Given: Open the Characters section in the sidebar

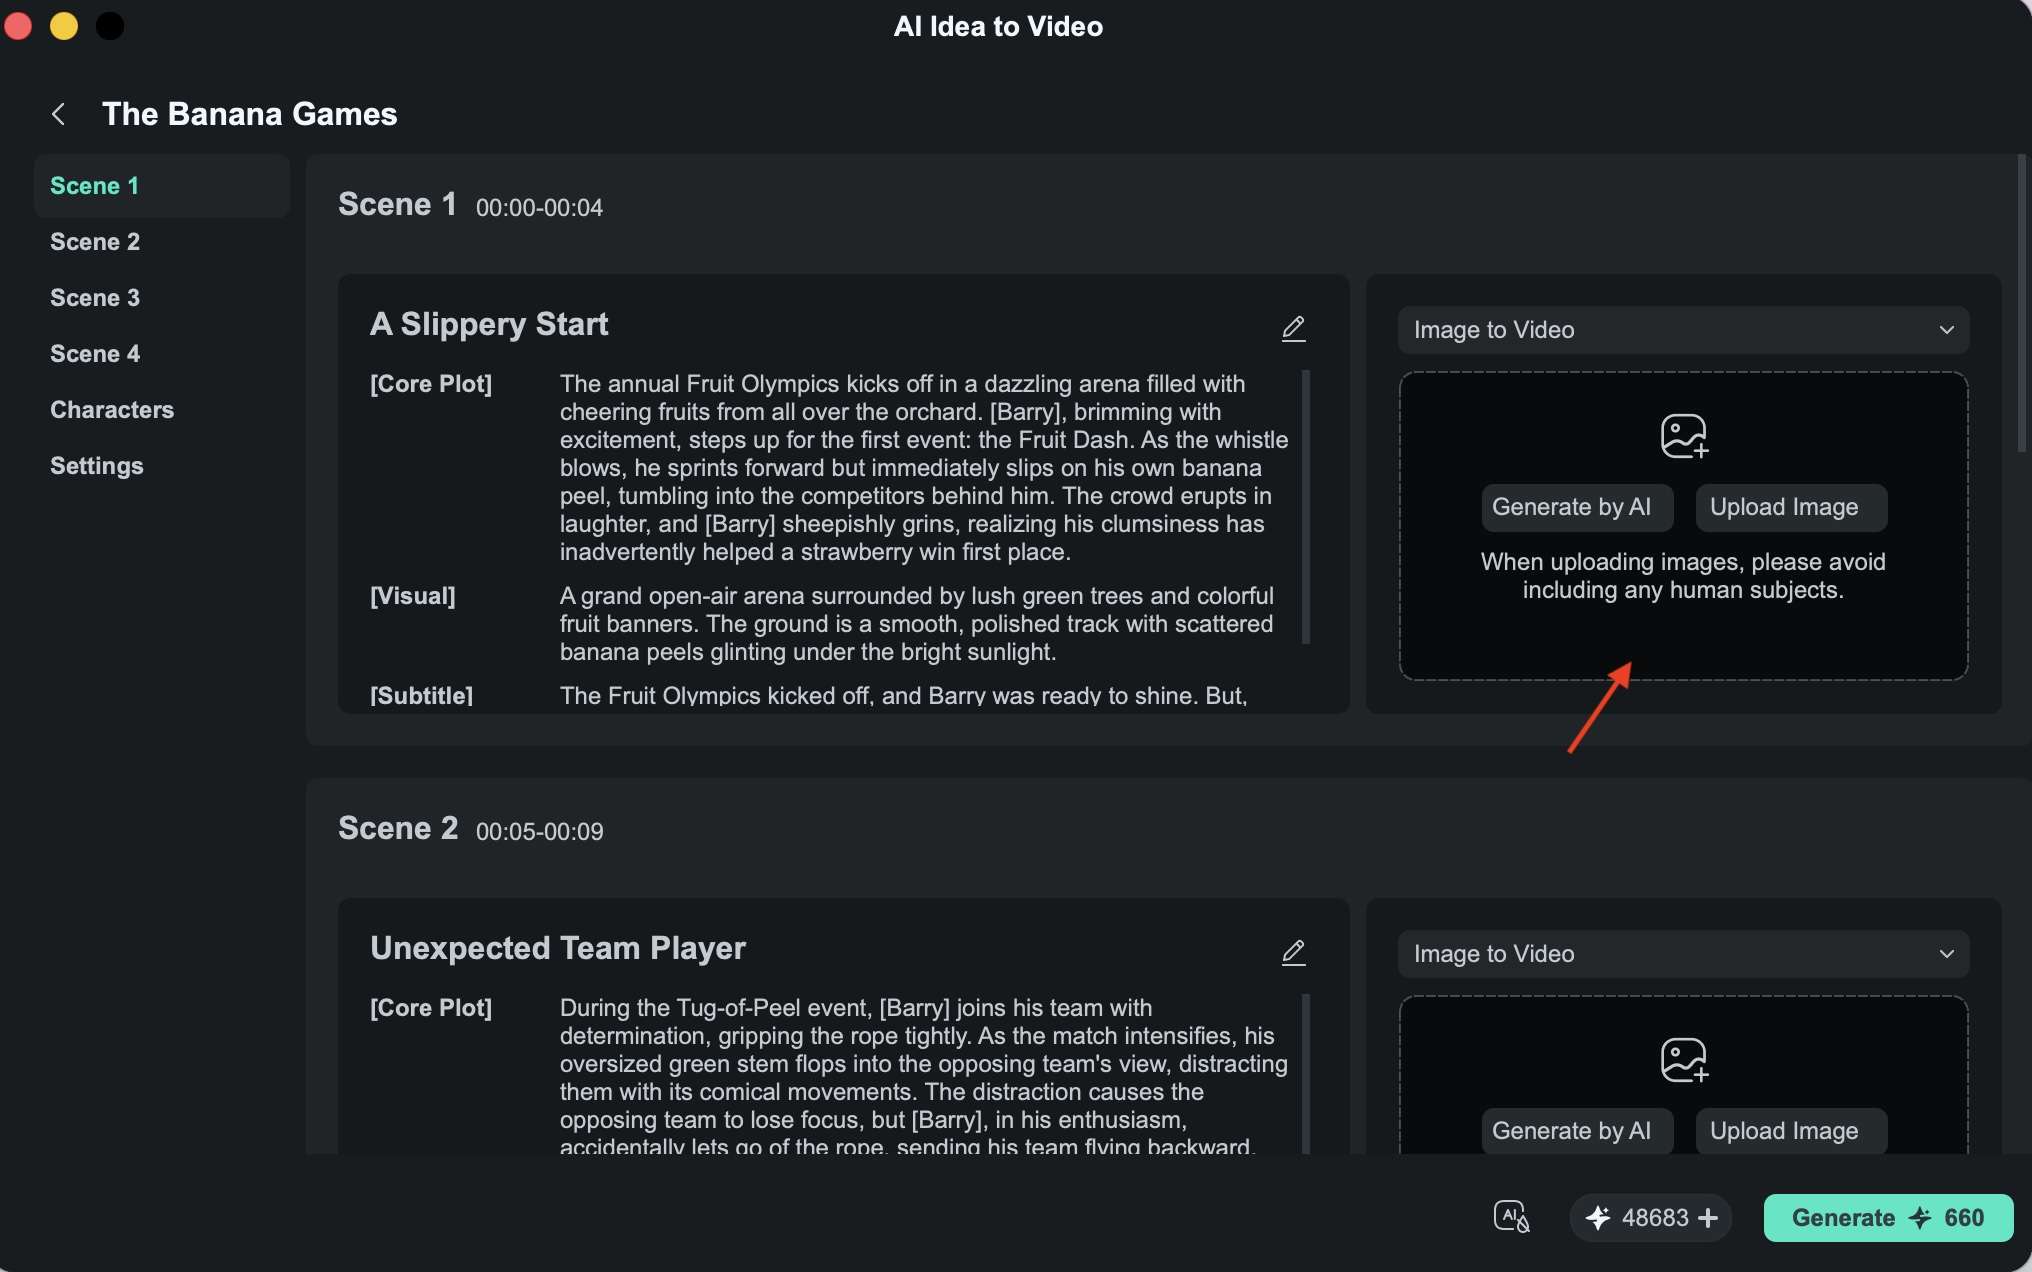Looking at the screenshot, I should coord(112,410).
